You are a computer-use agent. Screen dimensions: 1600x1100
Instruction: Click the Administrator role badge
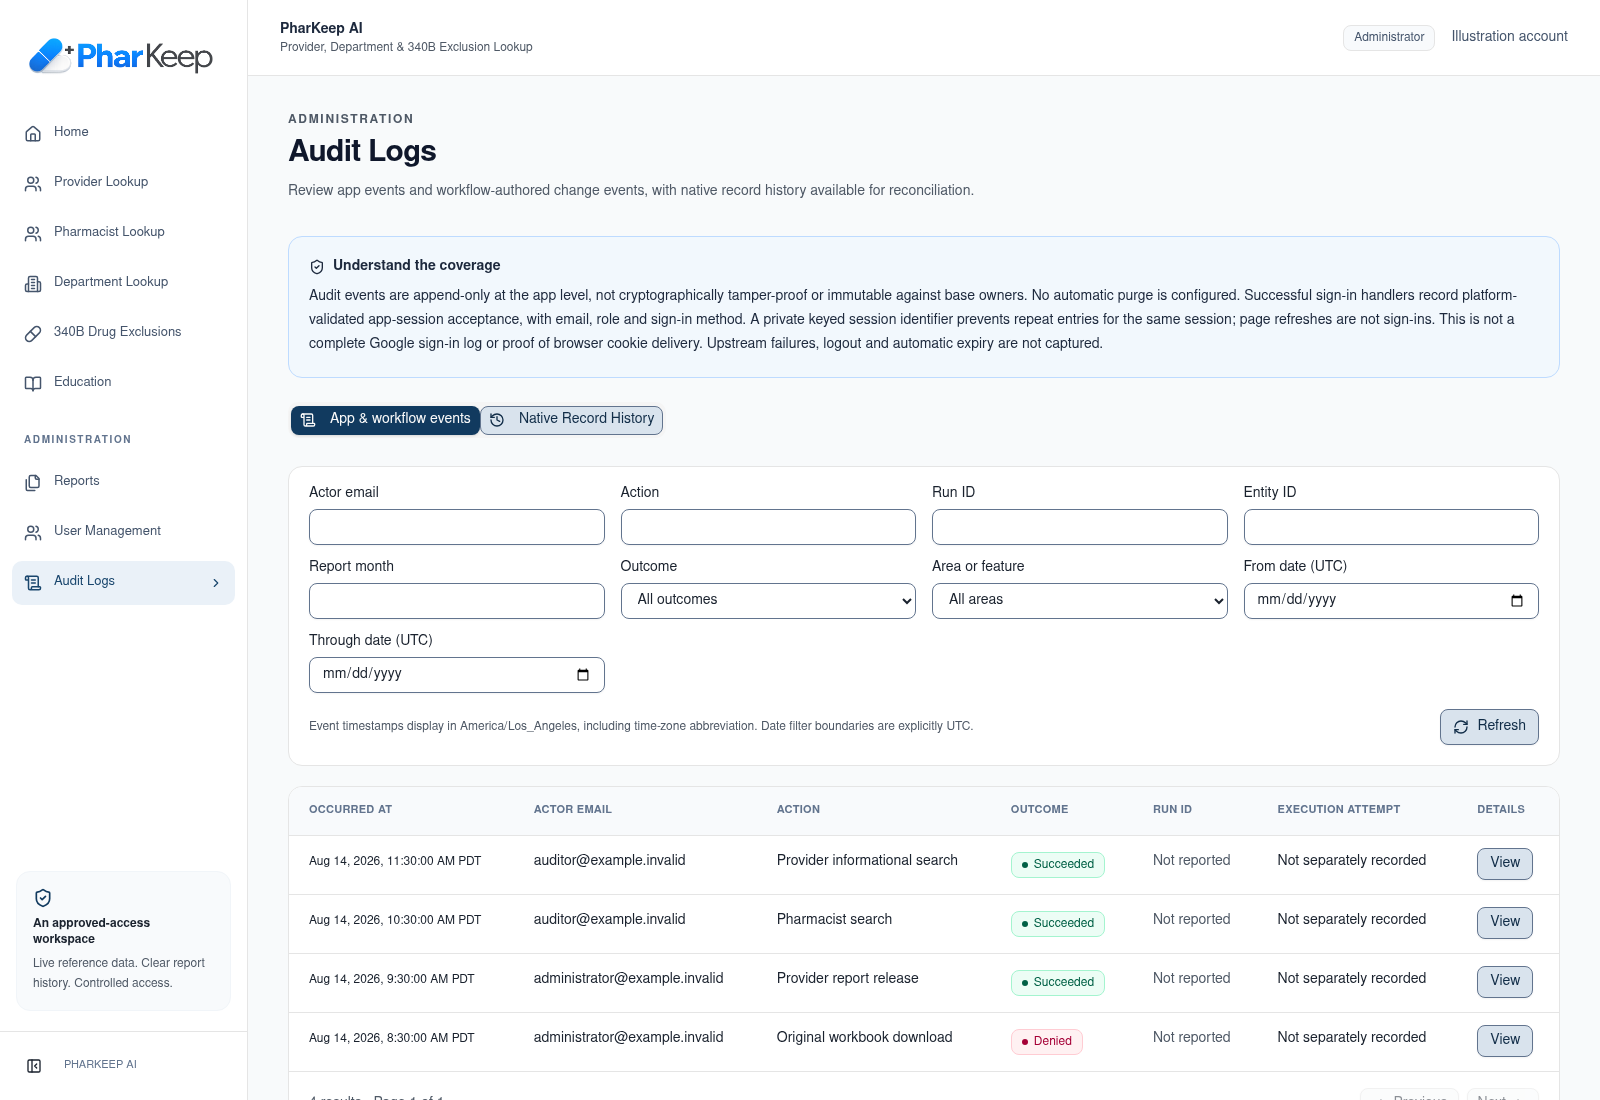pyautogui.click(x=1389, y=38)
